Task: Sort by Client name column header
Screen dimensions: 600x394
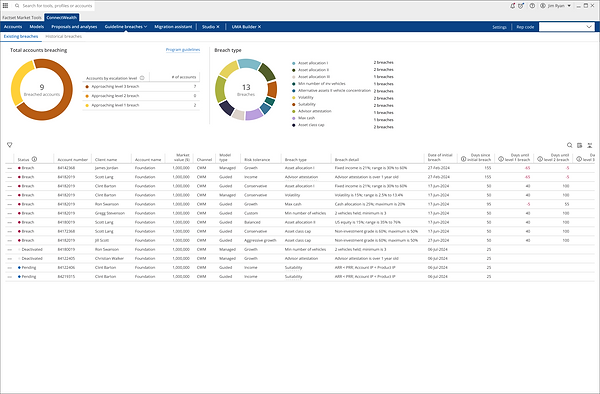Action: [x=106, y=160]
